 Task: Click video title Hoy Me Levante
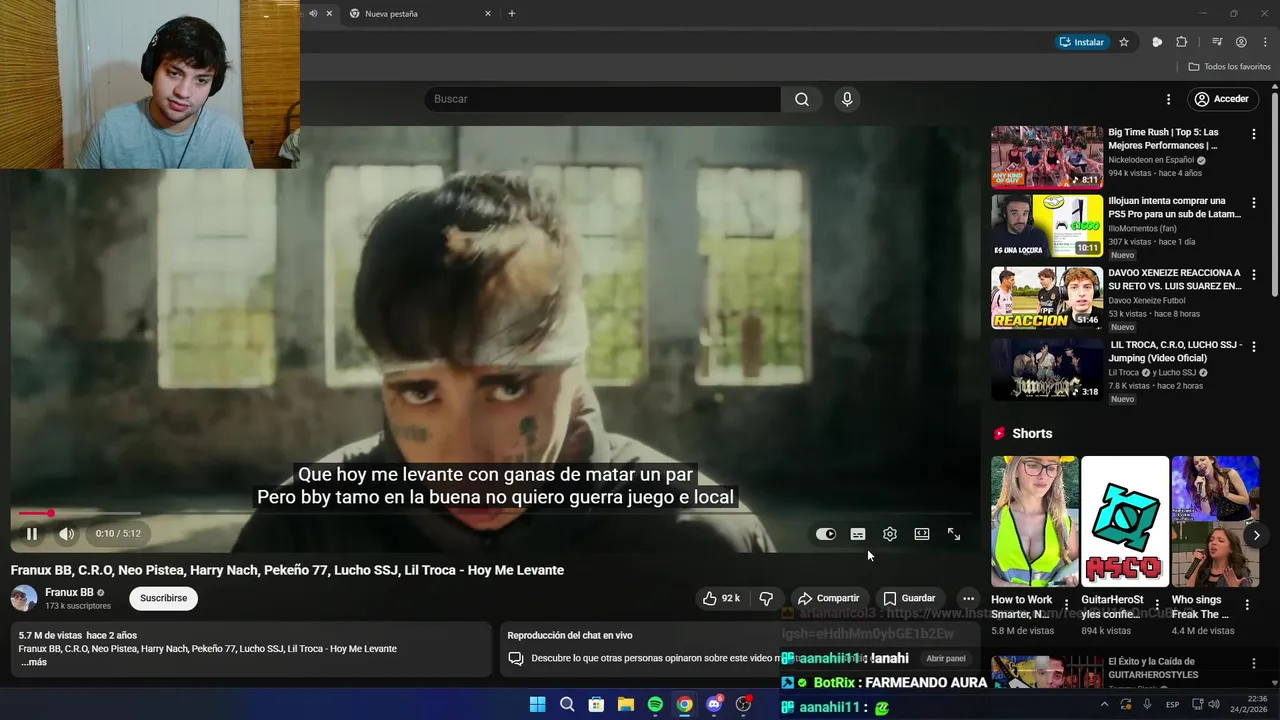(287, 570)
